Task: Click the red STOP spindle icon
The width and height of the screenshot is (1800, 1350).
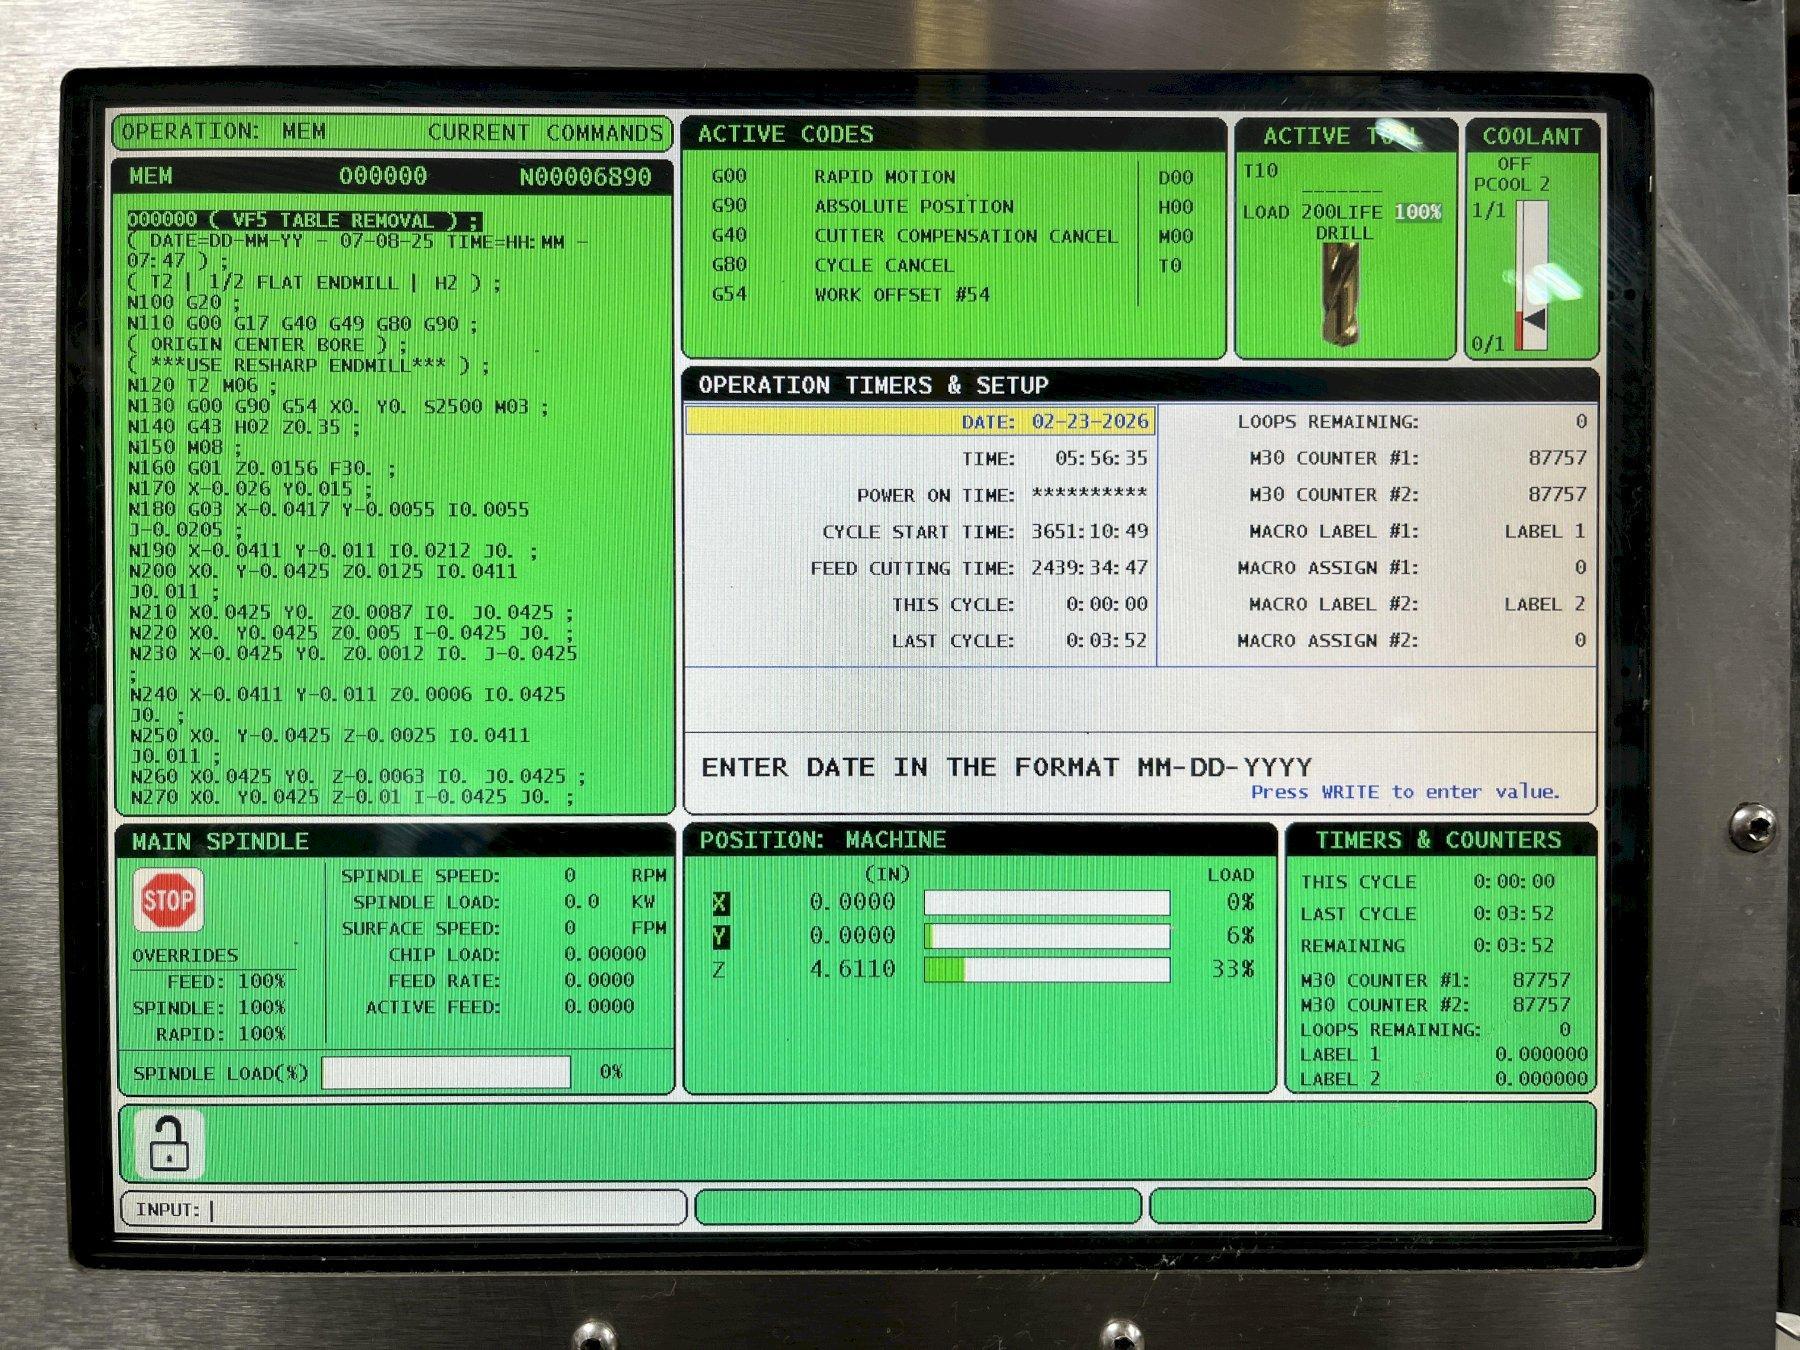Action: click(x=167, y=900)
